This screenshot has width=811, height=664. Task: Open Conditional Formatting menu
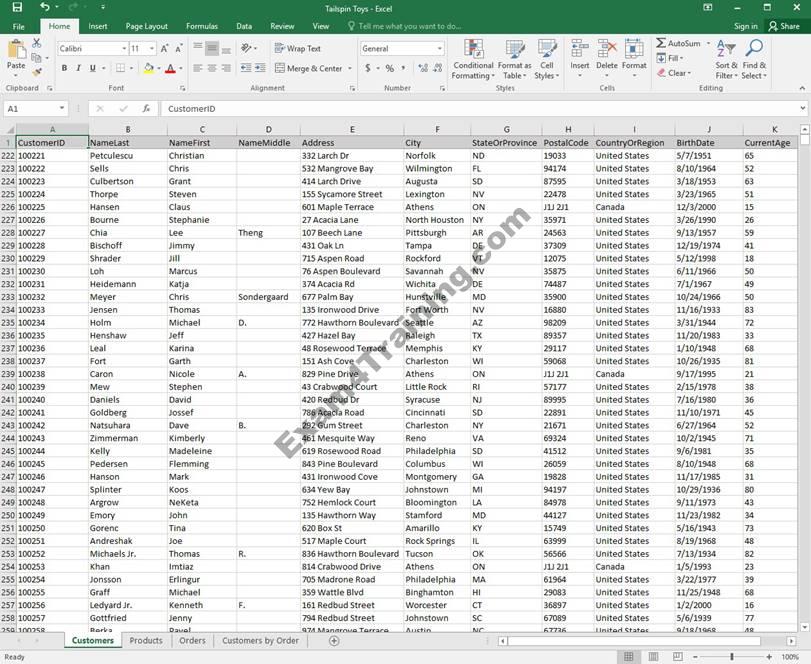pos(473,60)
